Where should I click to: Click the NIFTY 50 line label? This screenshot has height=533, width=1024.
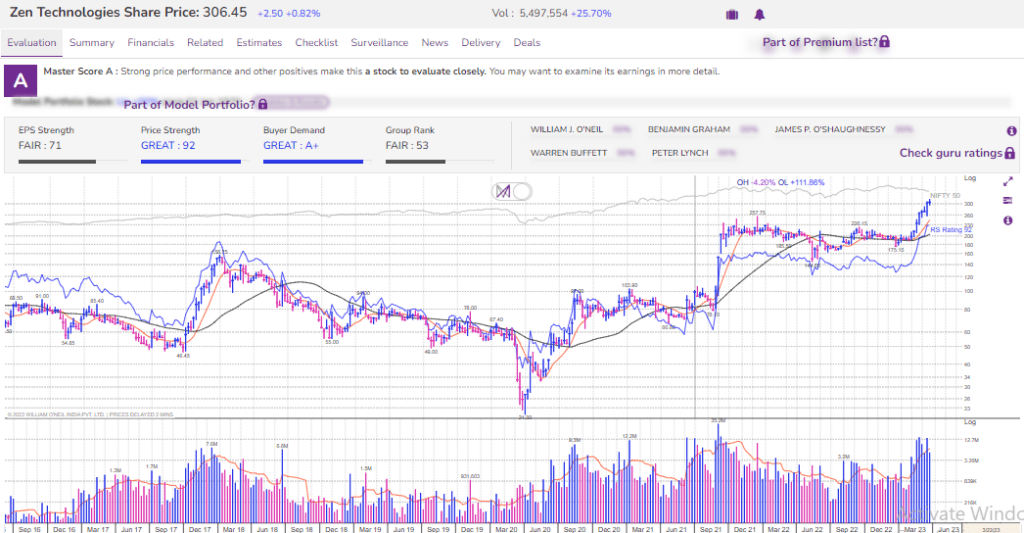[946, 196]
